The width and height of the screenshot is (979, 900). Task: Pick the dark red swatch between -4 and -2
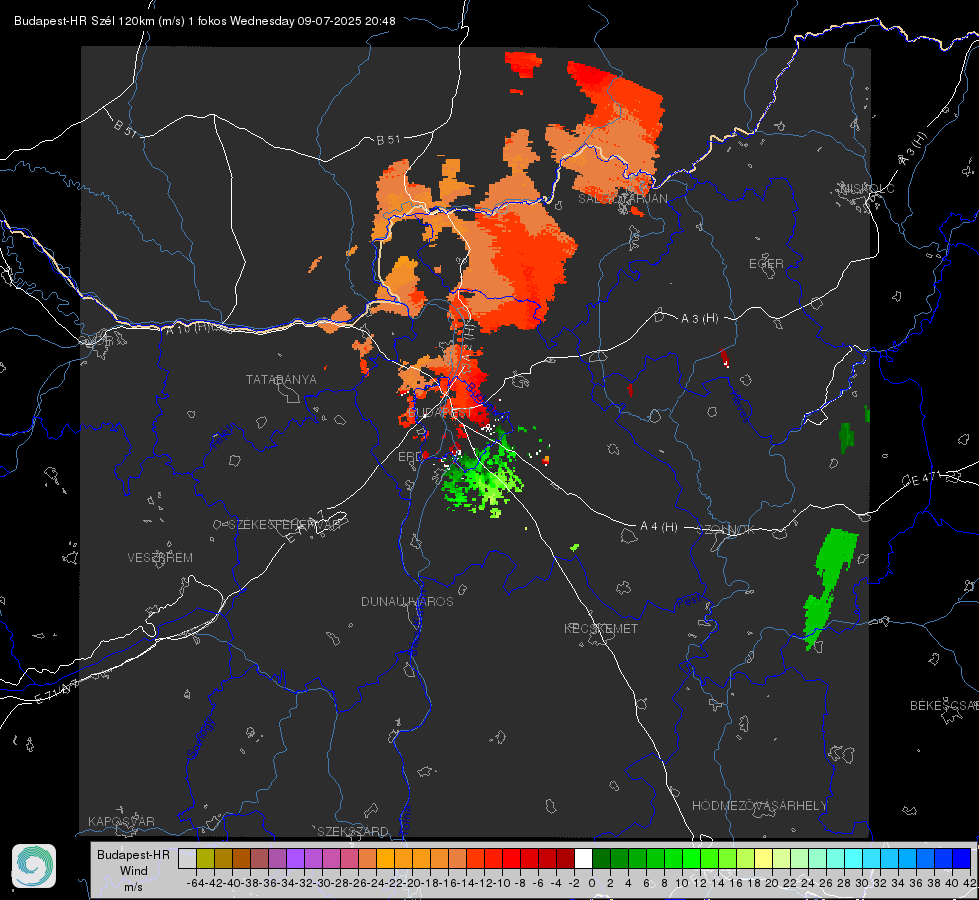[x=565, y=858]
